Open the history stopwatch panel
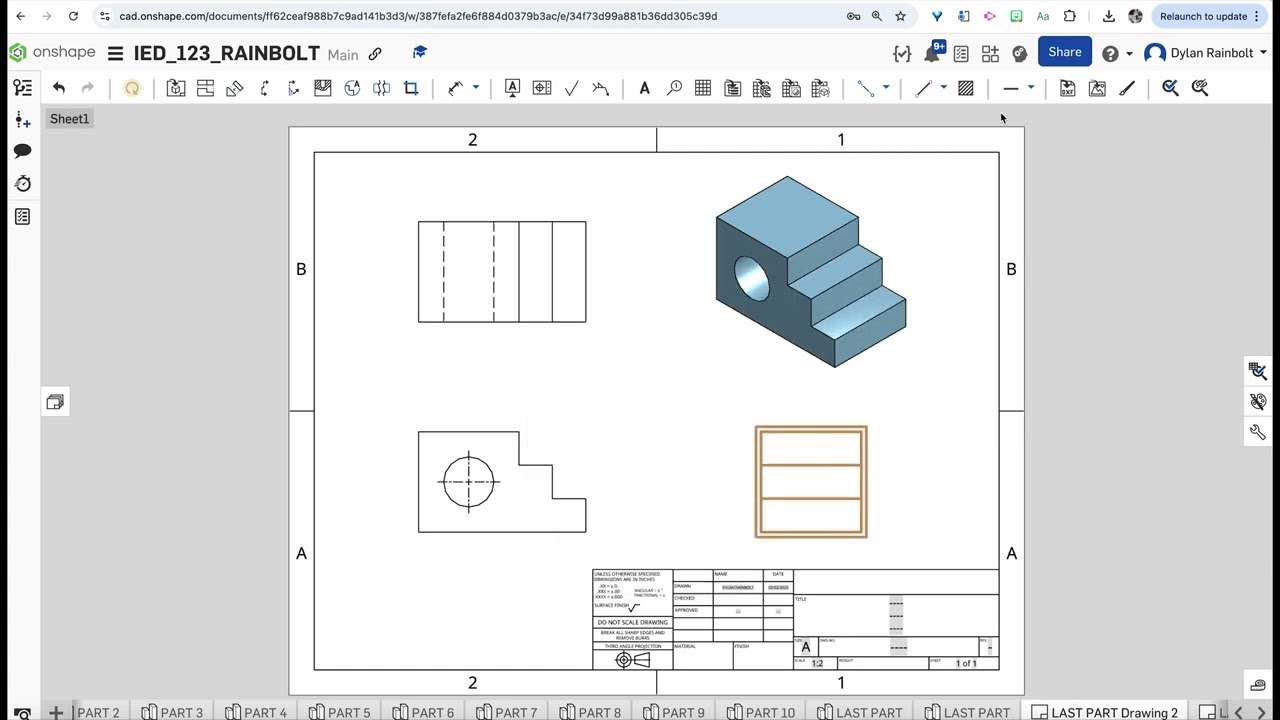Viewport: 1280px width, 720px height. click(x=22, y=184)
